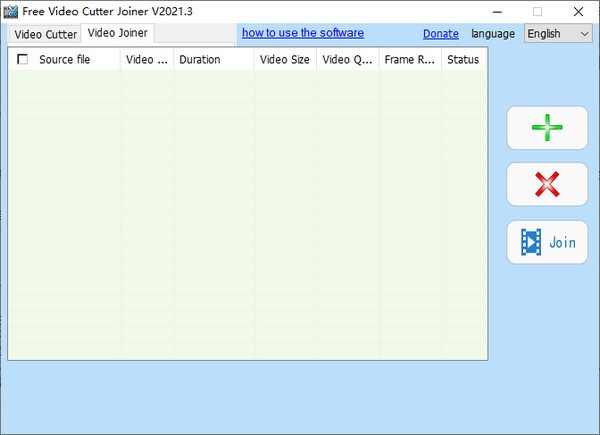
Task: Close the Free Video Cutter Joiner window
Action: [x=579, y=11]
